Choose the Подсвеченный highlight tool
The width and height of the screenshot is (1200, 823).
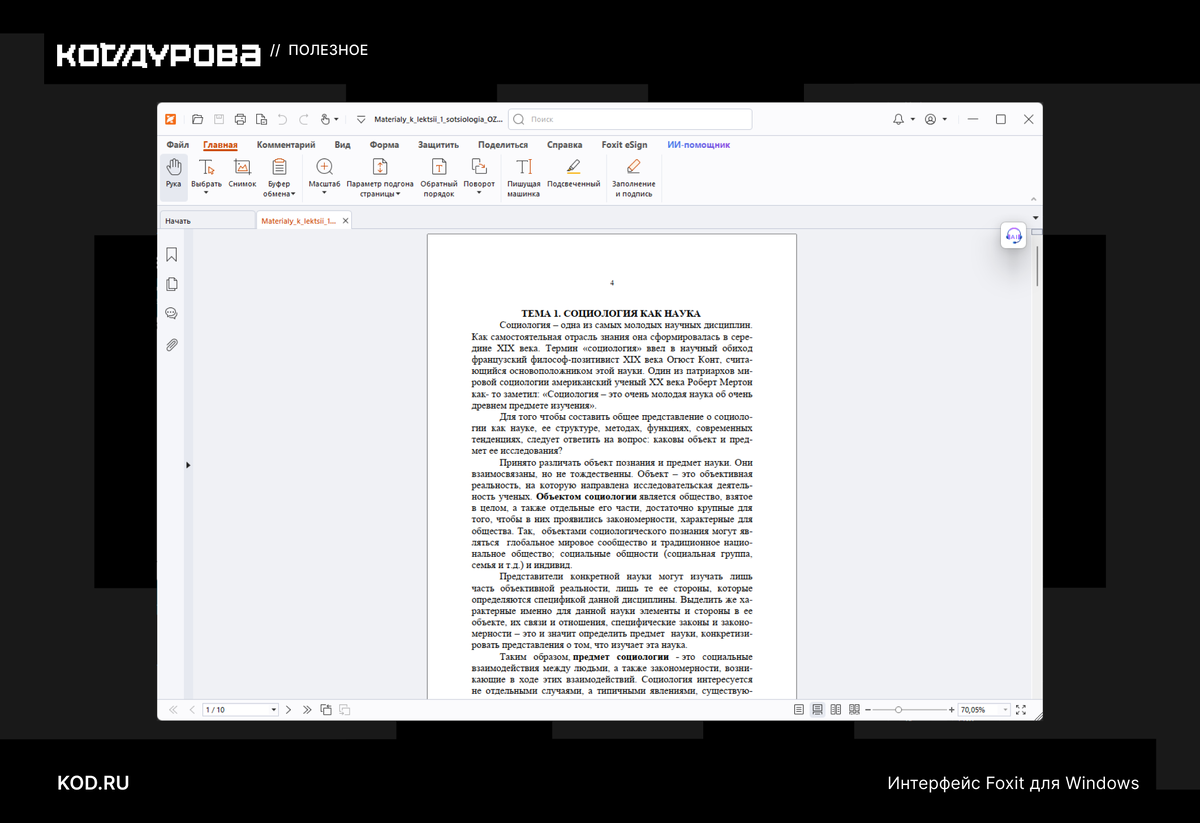pos(573,174)
